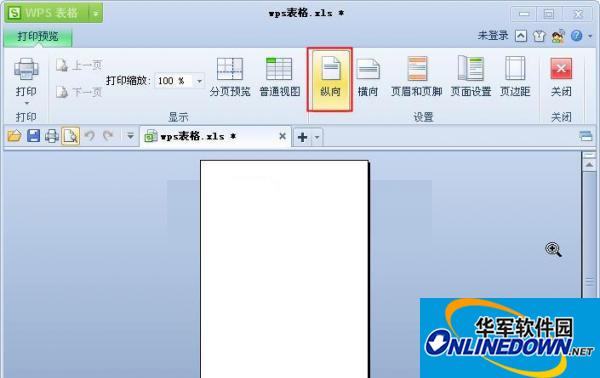The image size is (600, 378).
Task: Click the print zoom 100 % field
Action: (x=174, y=81)
